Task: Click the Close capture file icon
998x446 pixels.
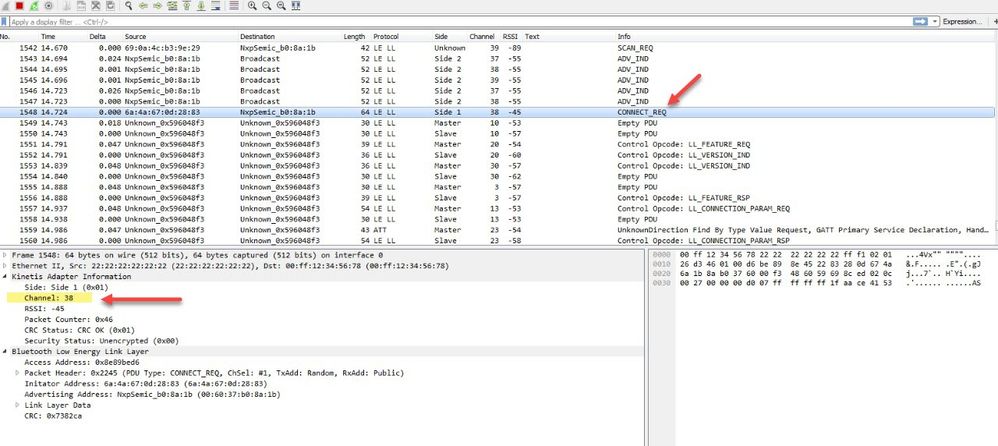Action: tap(95, 6)
